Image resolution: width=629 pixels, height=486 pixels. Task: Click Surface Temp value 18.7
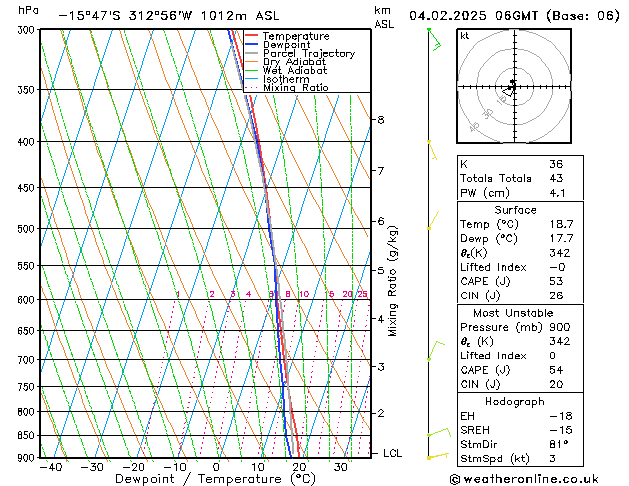click(x=561, y=224)
